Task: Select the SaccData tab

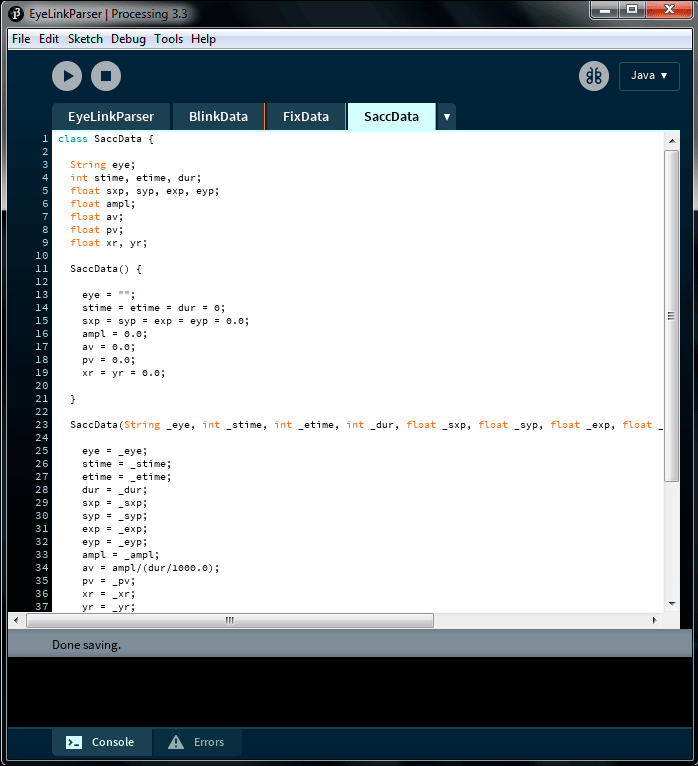Action: 391,117
